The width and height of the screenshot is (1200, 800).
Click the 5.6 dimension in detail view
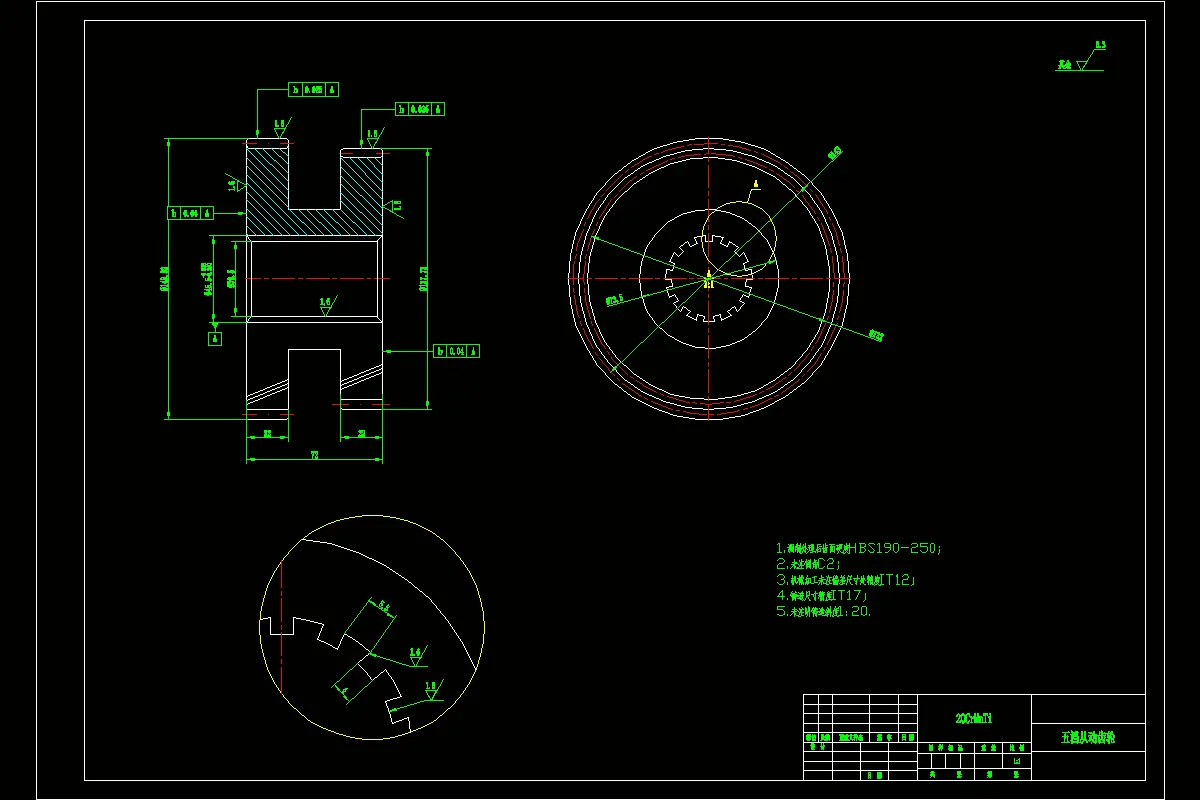click(385, 606)
